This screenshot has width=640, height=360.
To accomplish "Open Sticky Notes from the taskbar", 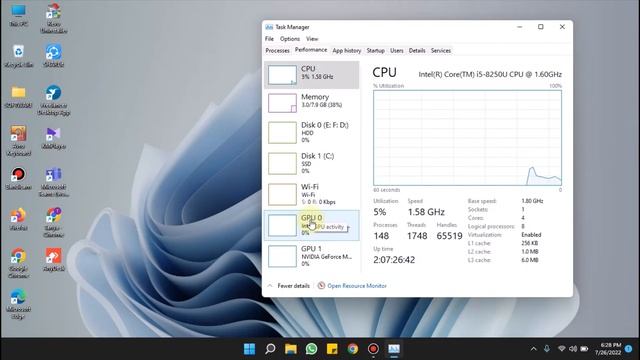I will 332,349.
